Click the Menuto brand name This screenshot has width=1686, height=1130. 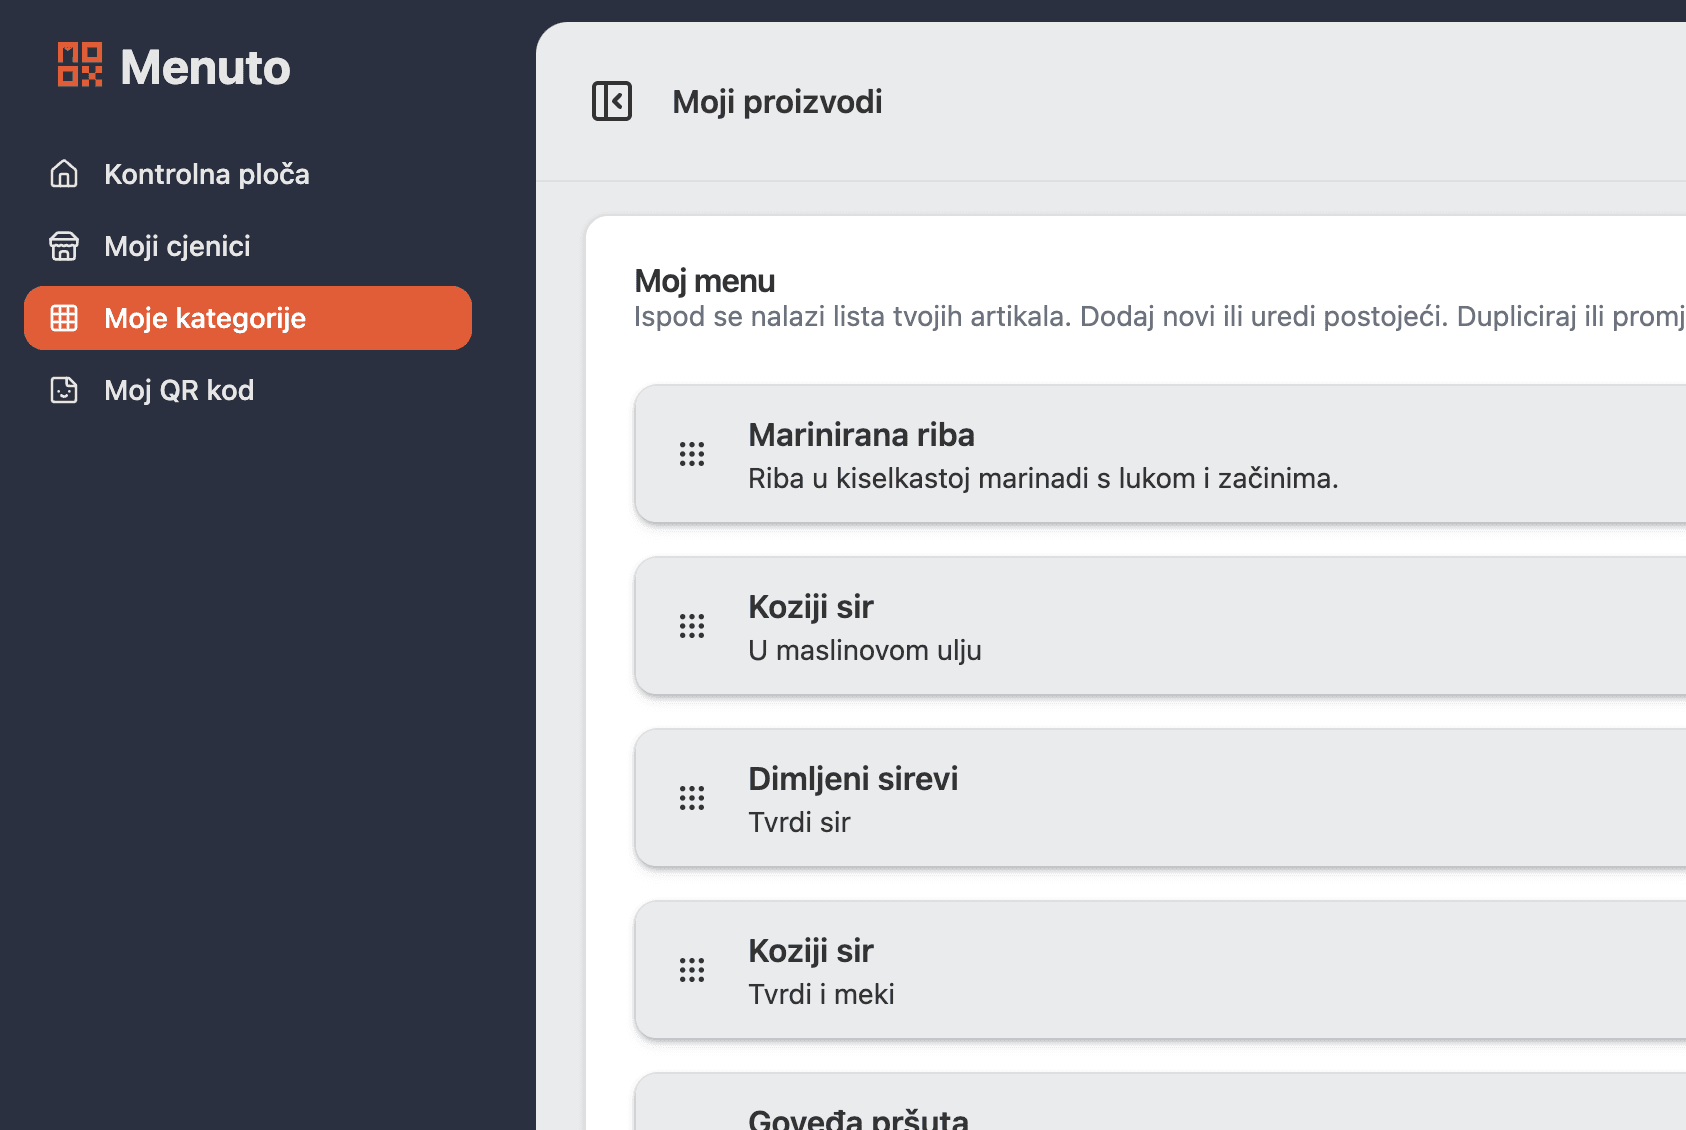pos(205,67)
